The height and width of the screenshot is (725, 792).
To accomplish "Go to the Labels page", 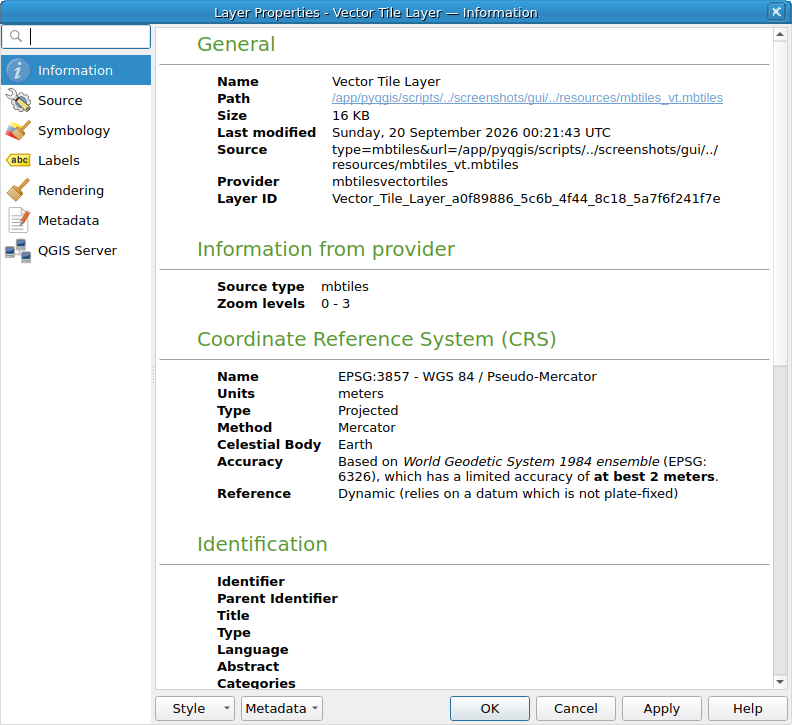I will [x=76, y=160].
